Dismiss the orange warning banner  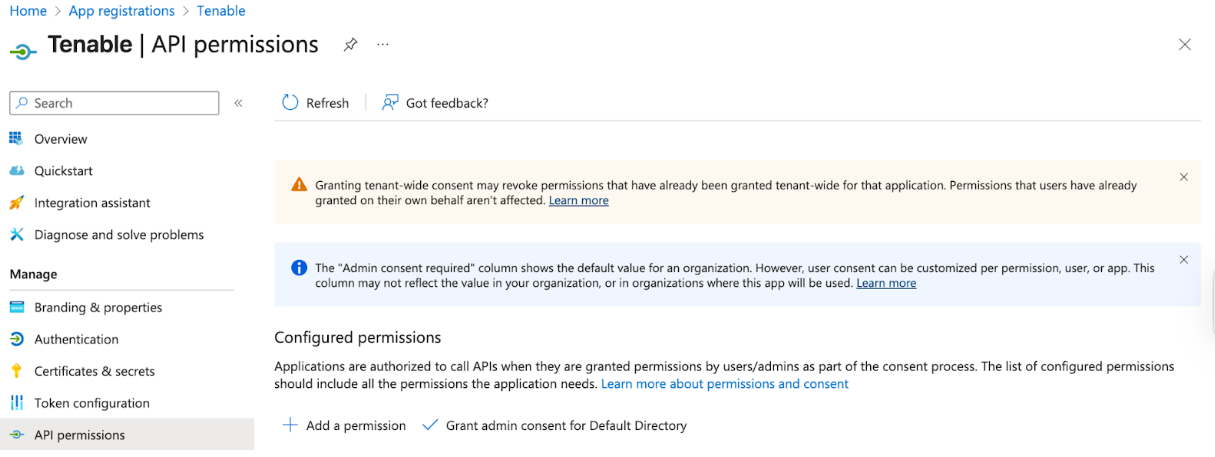pos(1183,177)
